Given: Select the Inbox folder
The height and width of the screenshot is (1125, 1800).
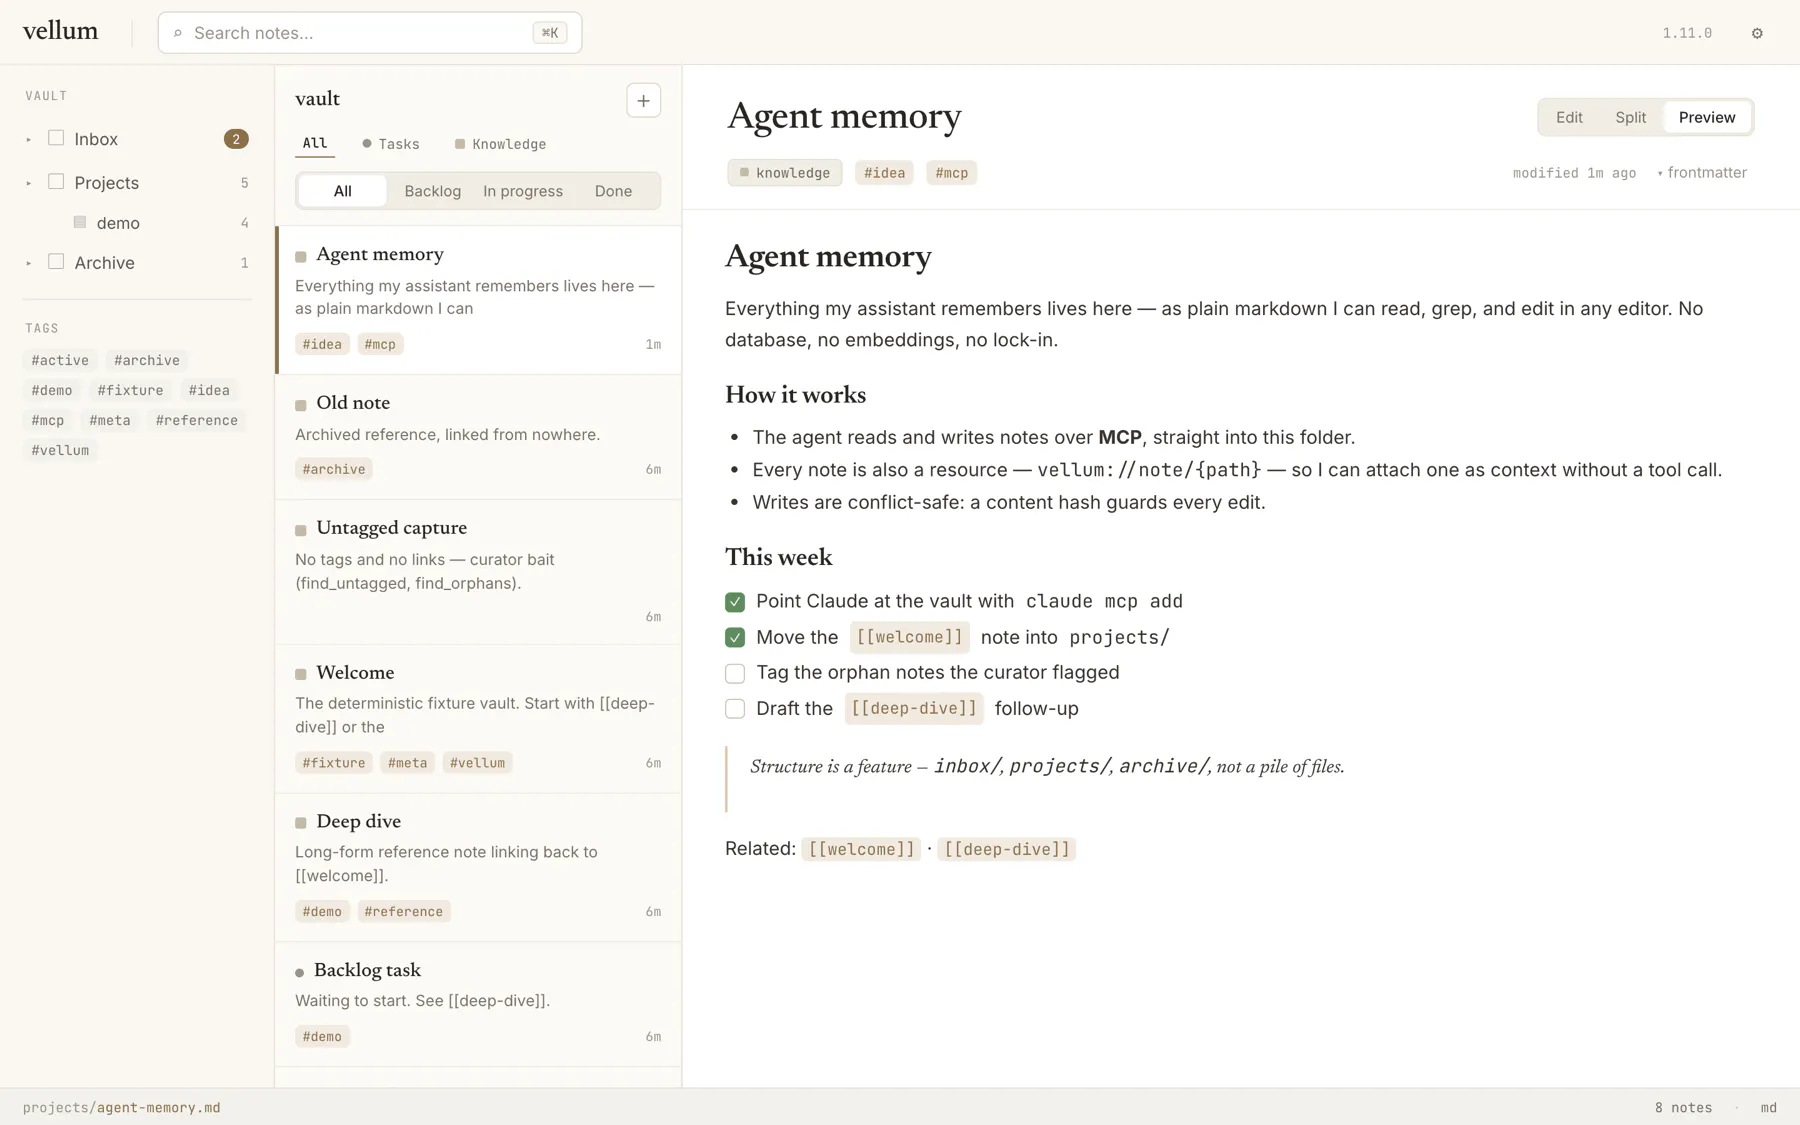Looking at the screenshot, I should 137,139.
